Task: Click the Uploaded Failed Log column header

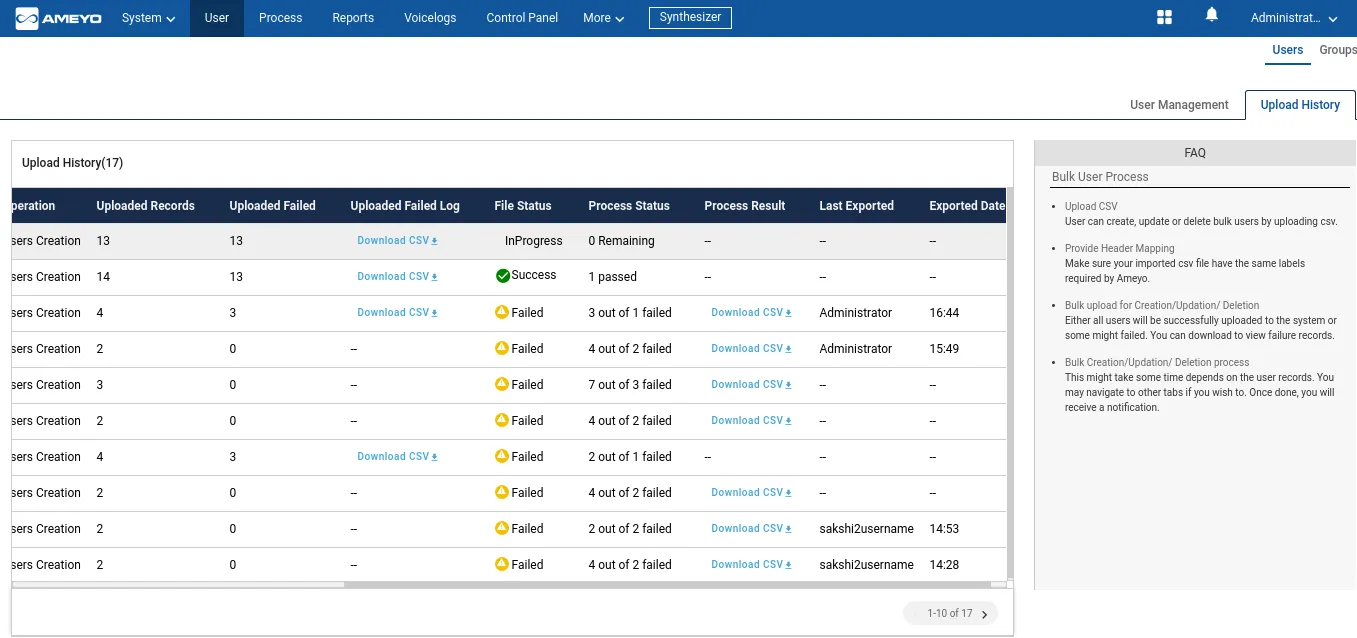Action: pyautogui.click(x=405, y=206)
